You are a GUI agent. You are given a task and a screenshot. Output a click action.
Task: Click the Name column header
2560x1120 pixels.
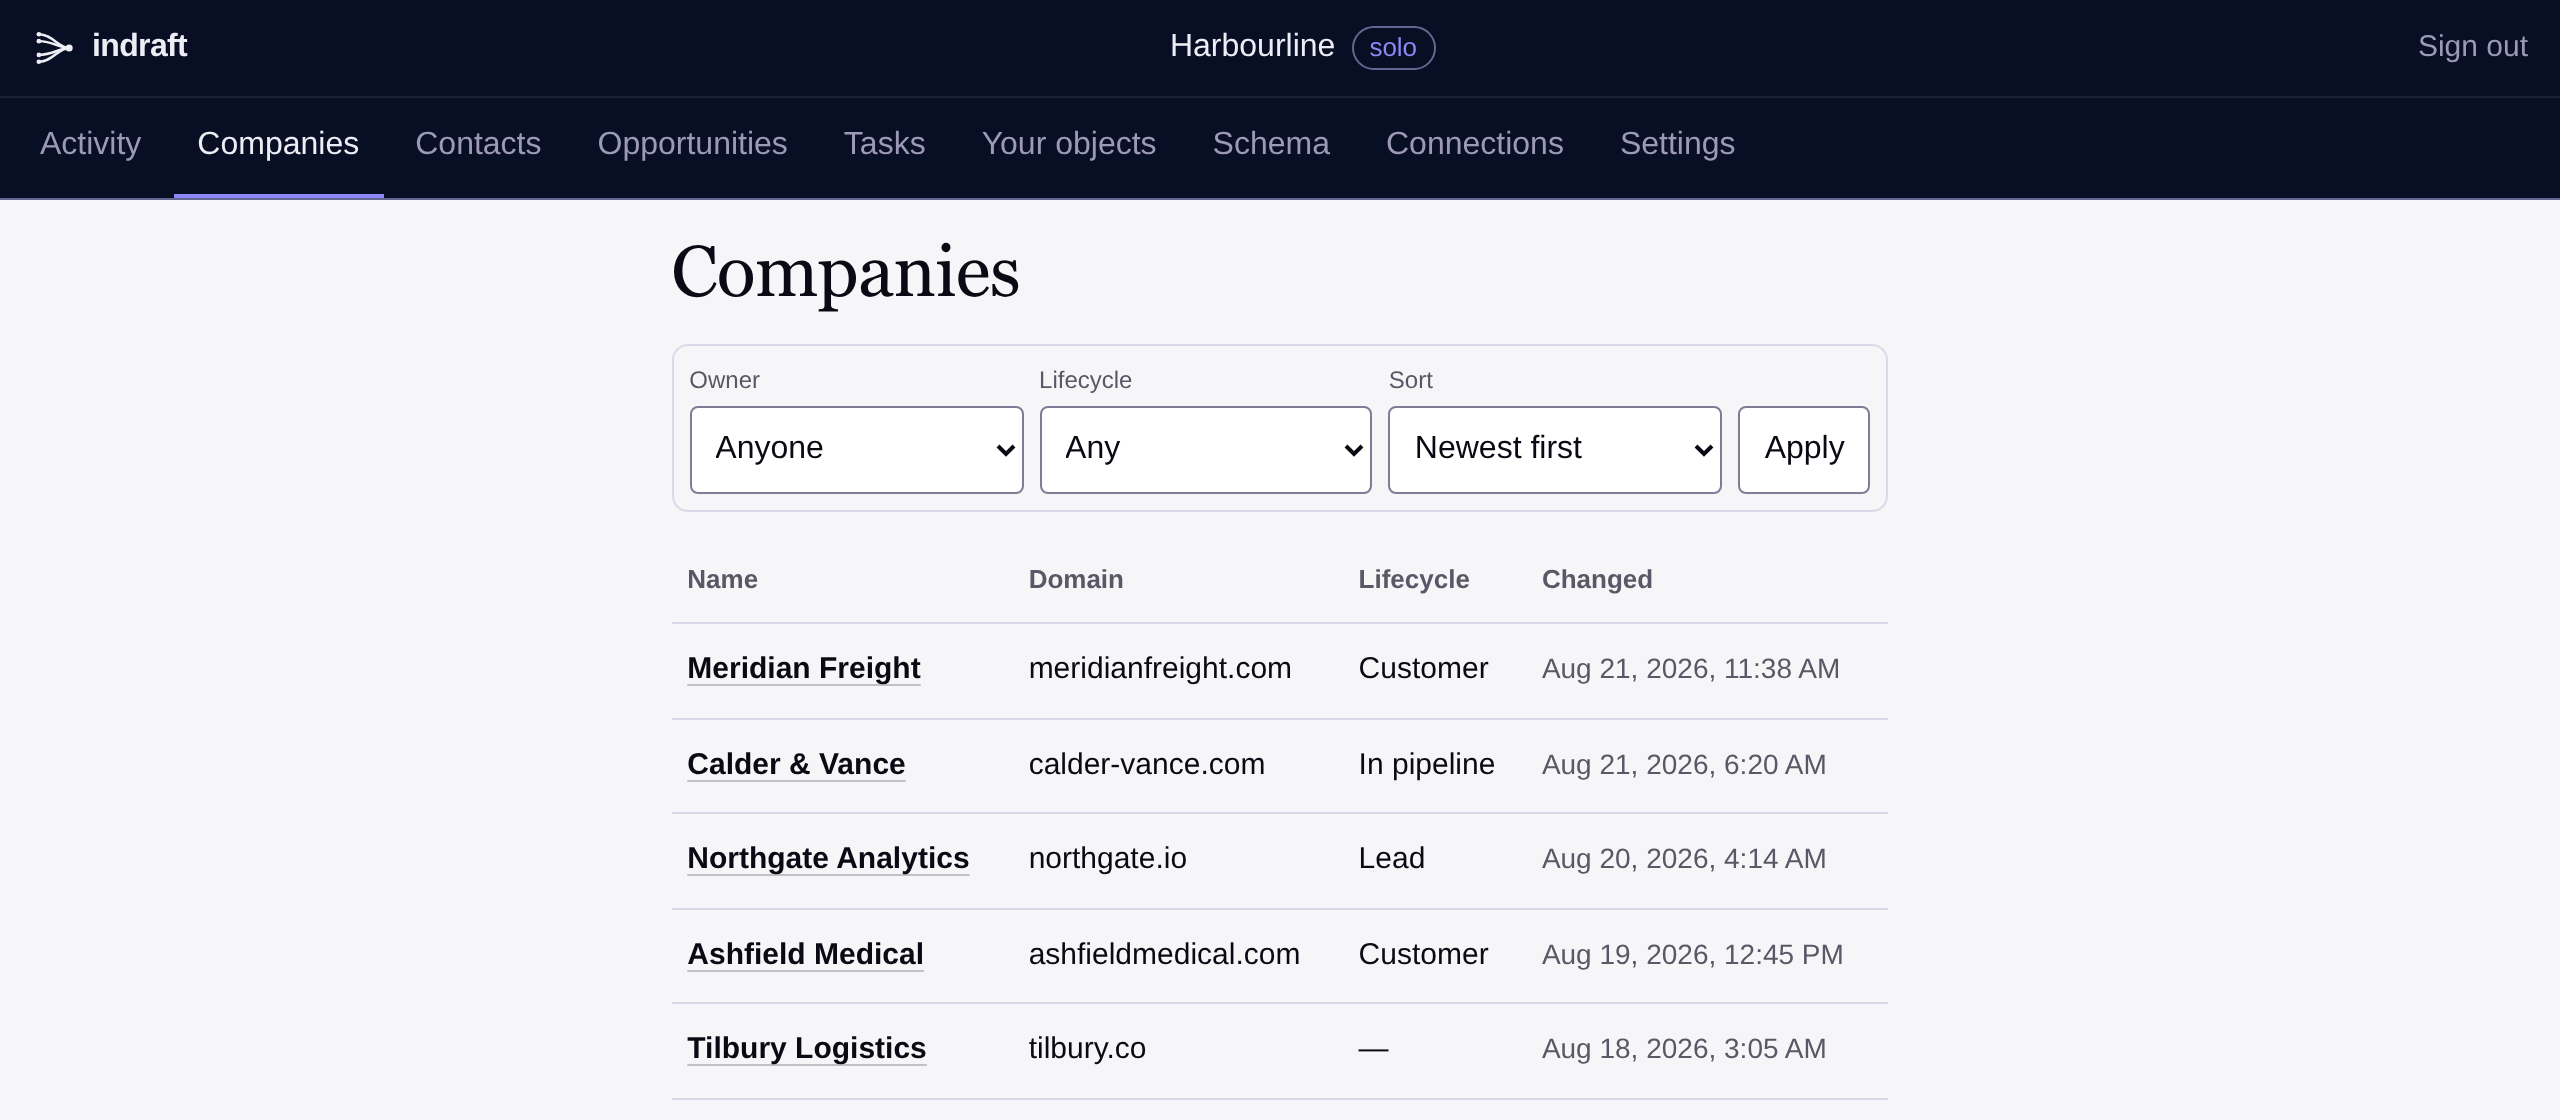pyautogui.click(x=722, y=579)
